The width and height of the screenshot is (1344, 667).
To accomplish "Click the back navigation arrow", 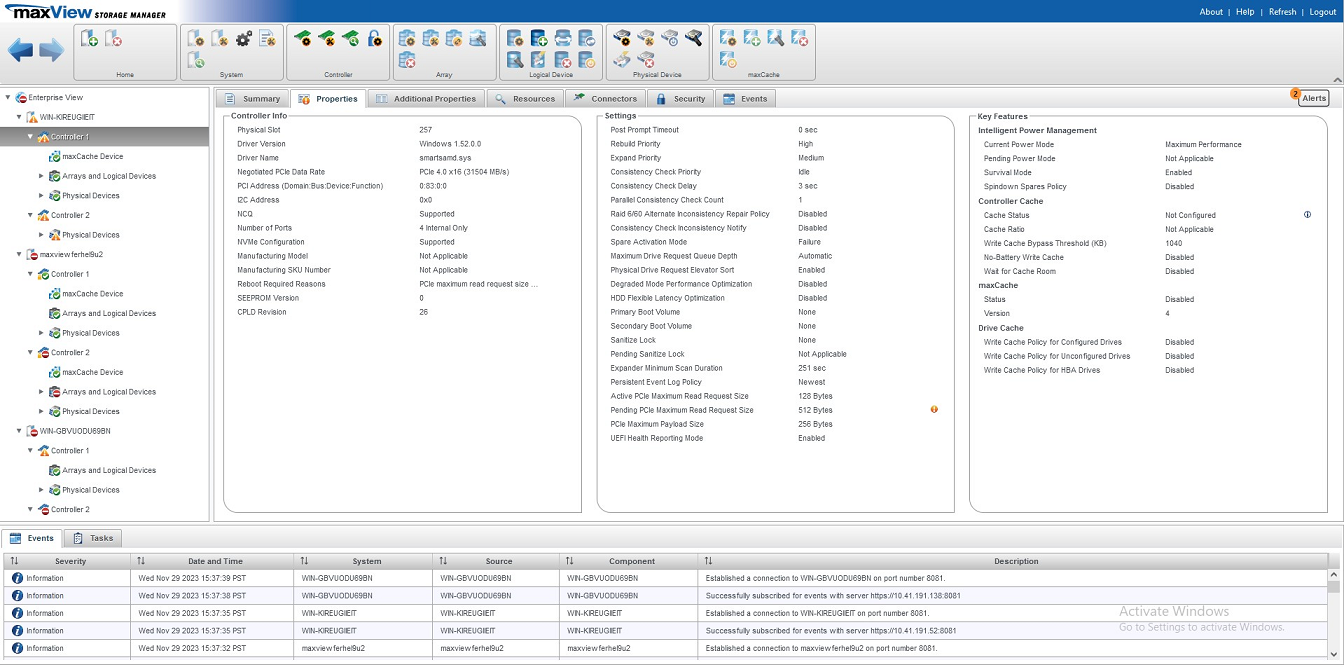I will coord(20,51).
